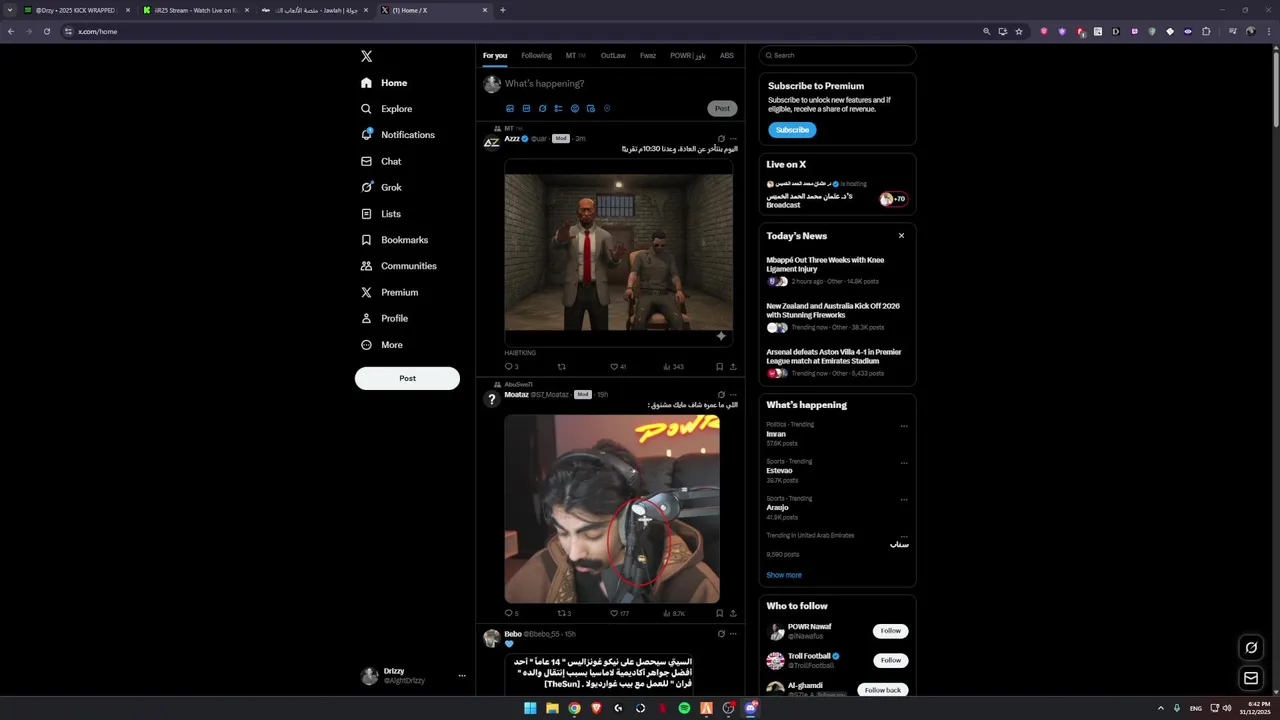Reply to the Azzz post
The height and width of the screenshot is (720, 1280).
(x=508, y=367)
